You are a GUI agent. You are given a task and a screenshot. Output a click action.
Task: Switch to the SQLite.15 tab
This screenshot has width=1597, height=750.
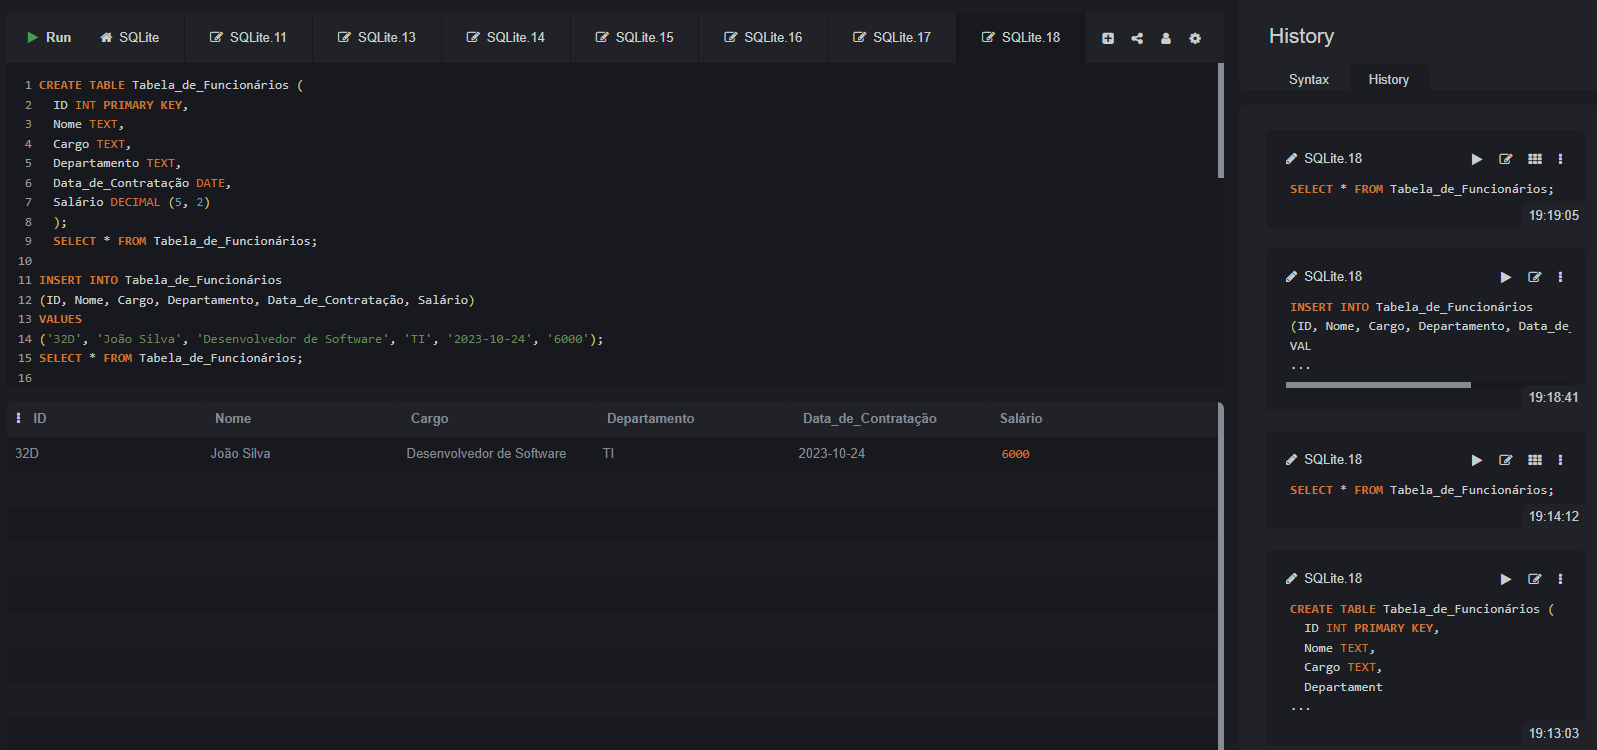634,37
